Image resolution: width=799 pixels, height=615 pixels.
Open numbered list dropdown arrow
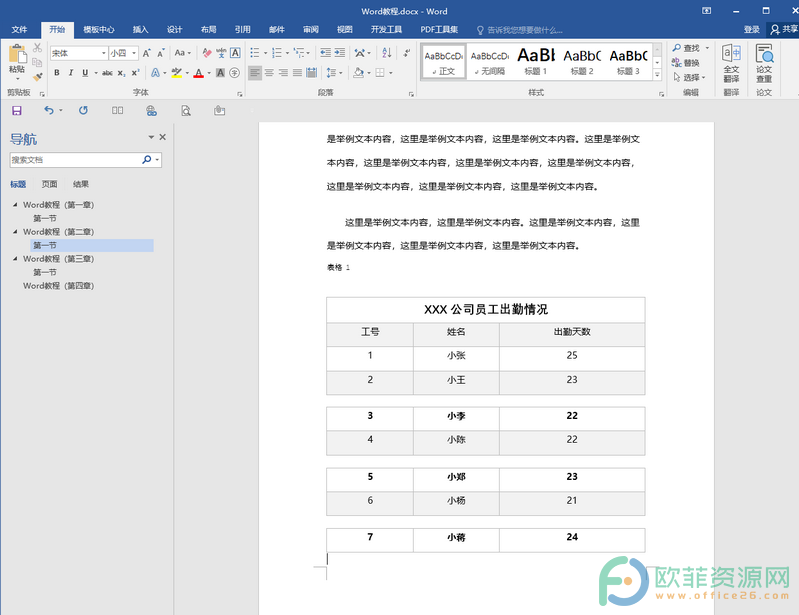(x=287, y=53)
